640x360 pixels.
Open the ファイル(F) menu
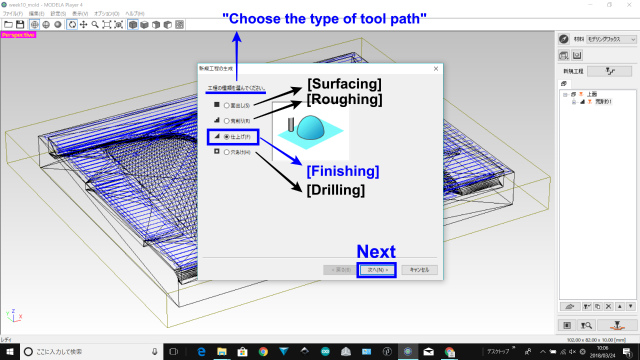pos(13,13)
